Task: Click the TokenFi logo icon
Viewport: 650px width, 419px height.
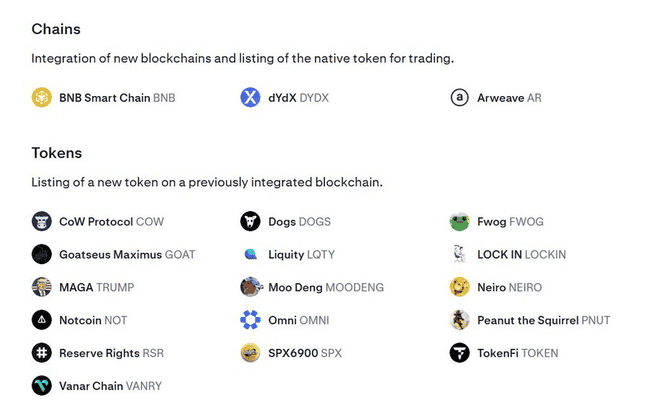Action: 459,353
